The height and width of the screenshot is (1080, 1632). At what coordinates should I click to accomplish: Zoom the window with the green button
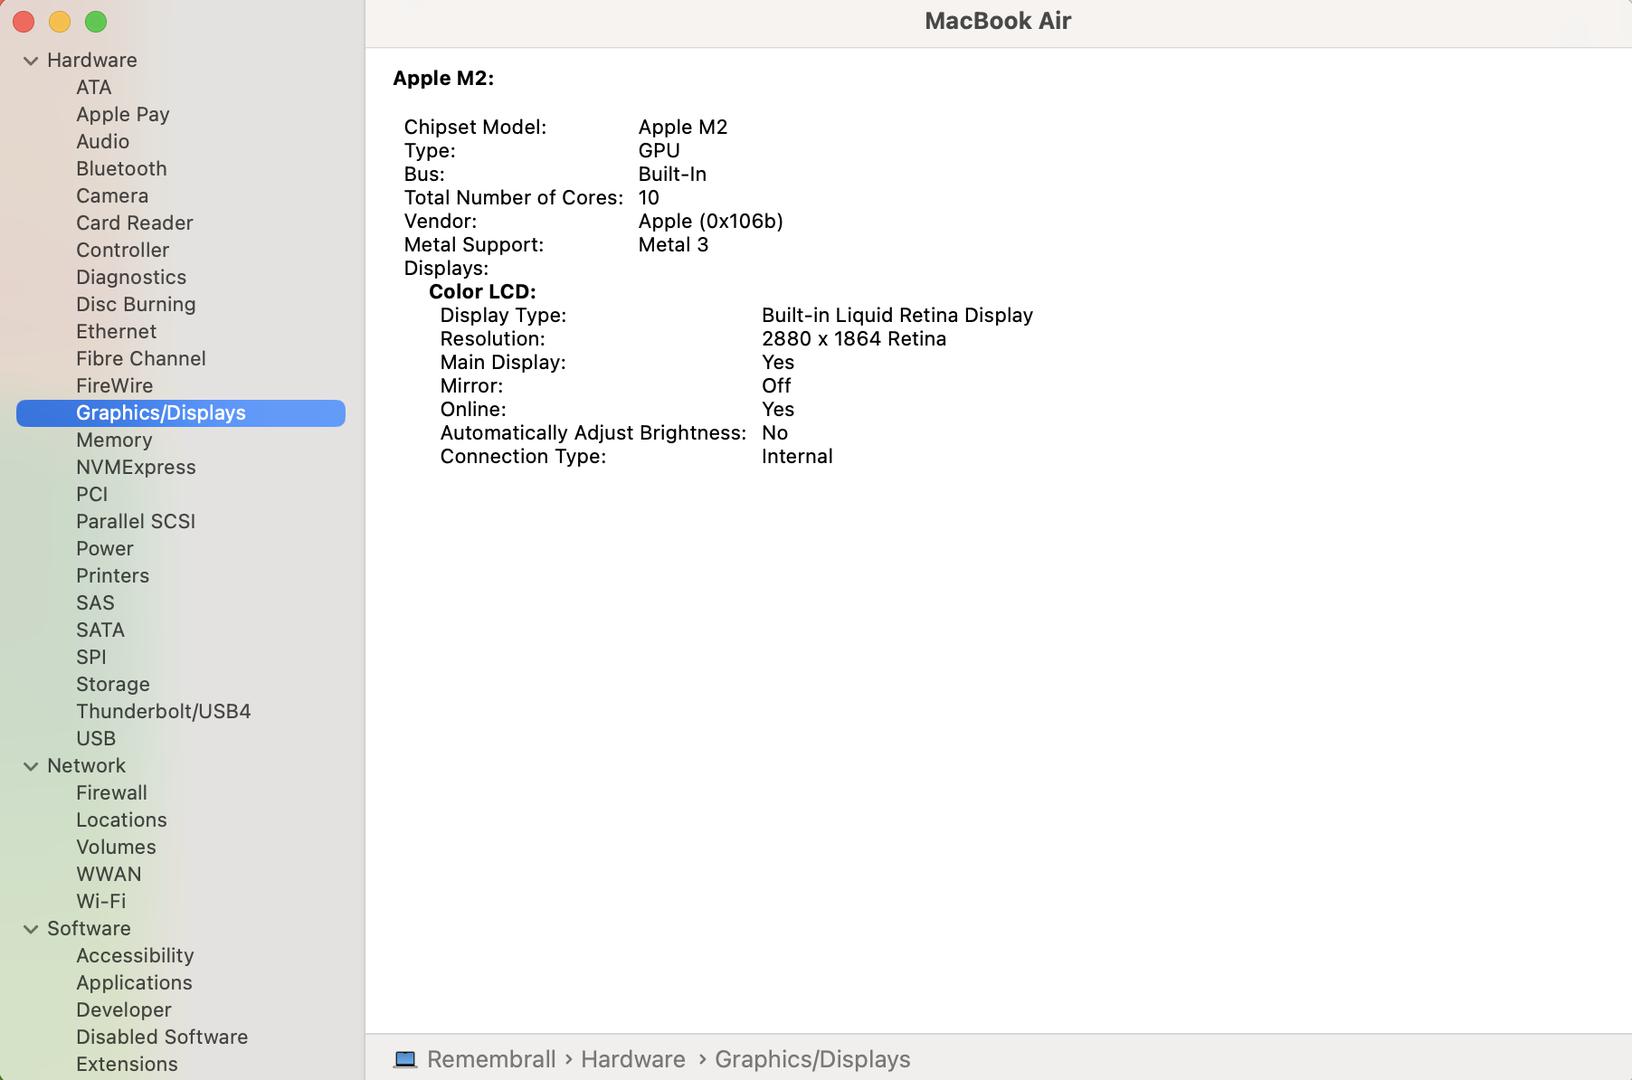pos(96,22)
